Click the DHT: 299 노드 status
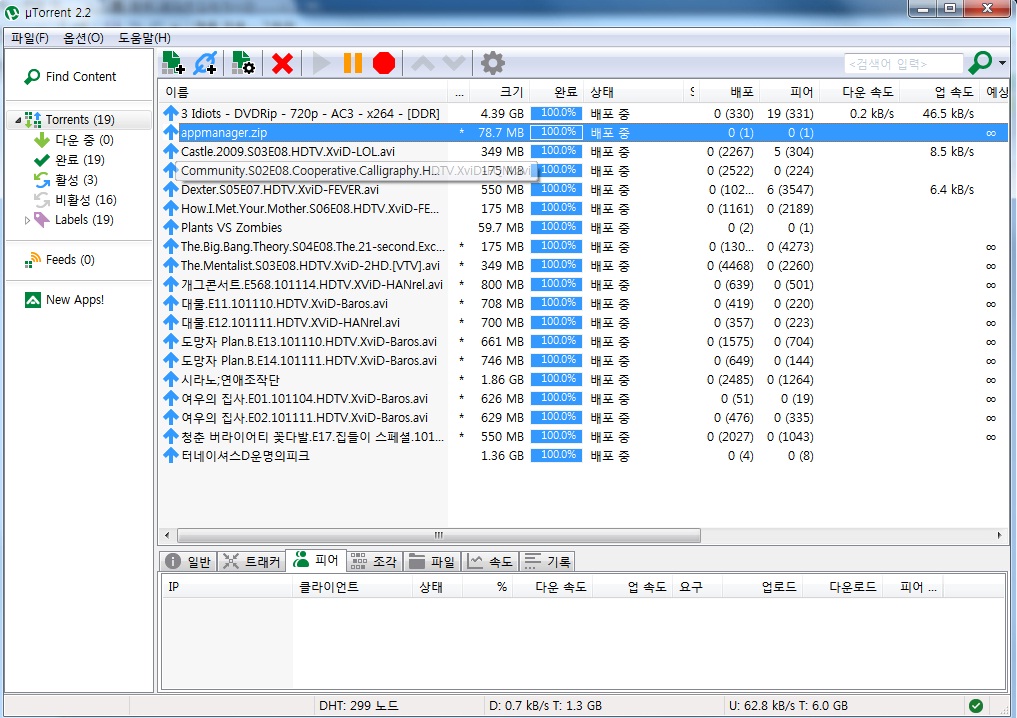The height and width of the screenshot is (718, 1017). tap(359, 706)
